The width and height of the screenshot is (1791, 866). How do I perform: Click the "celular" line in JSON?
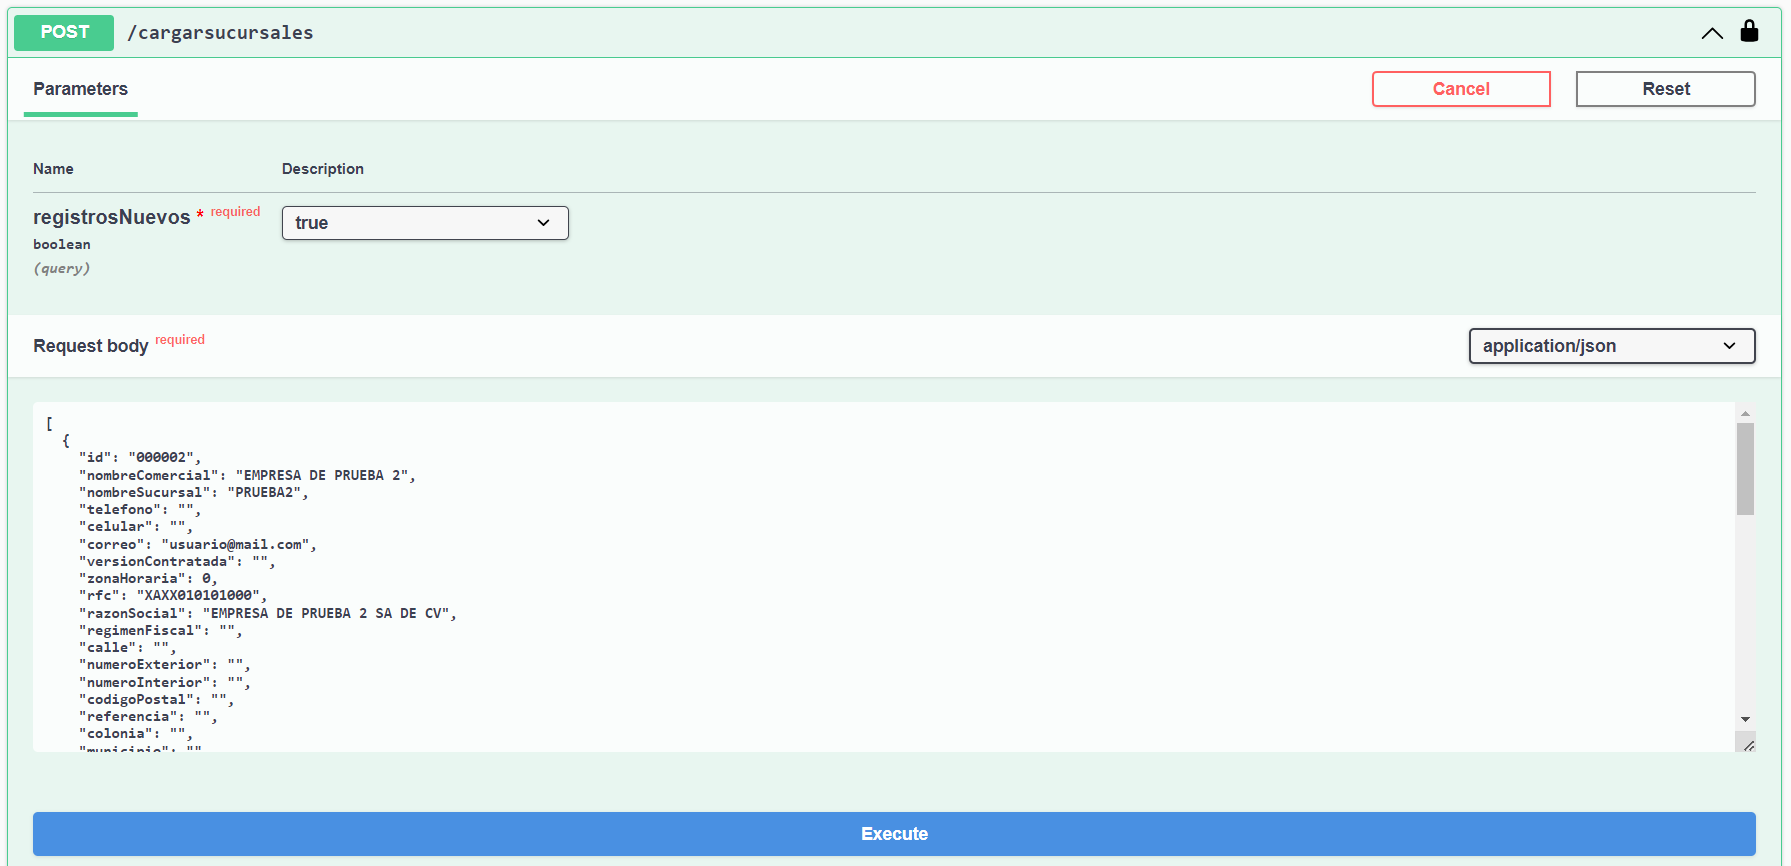pyautogui.click(x=136, y=526)
